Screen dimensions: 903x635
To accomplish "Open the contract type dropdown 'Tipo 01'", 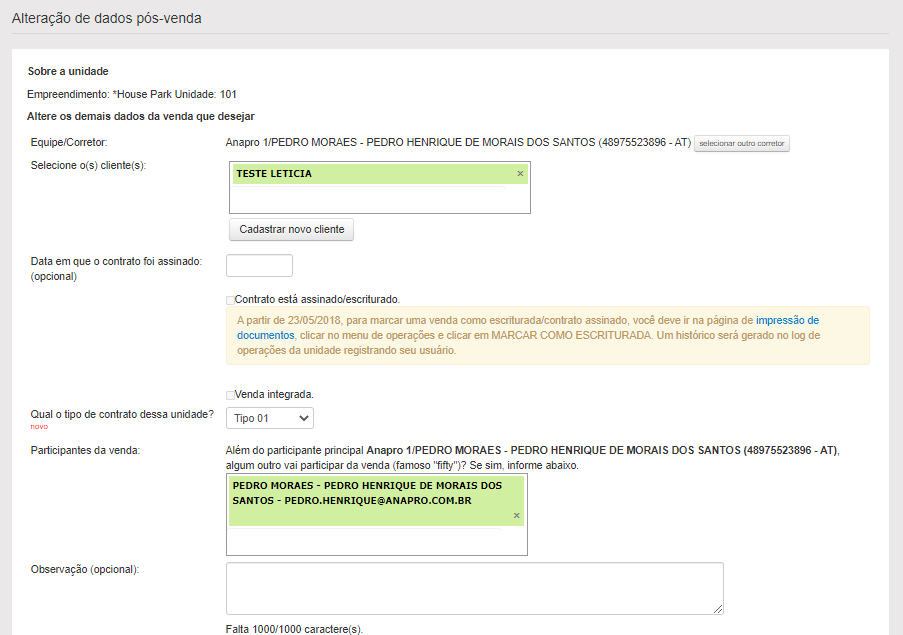I will click(270, 418).
